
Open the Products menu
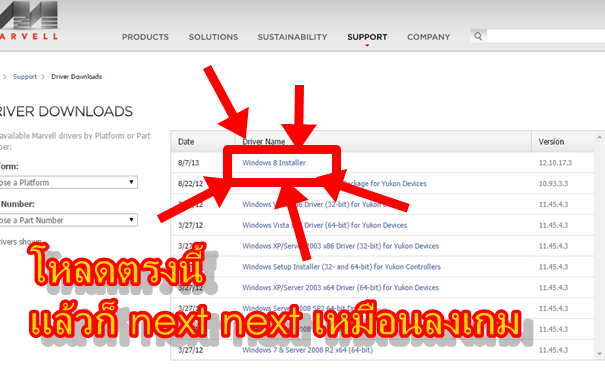145,37
